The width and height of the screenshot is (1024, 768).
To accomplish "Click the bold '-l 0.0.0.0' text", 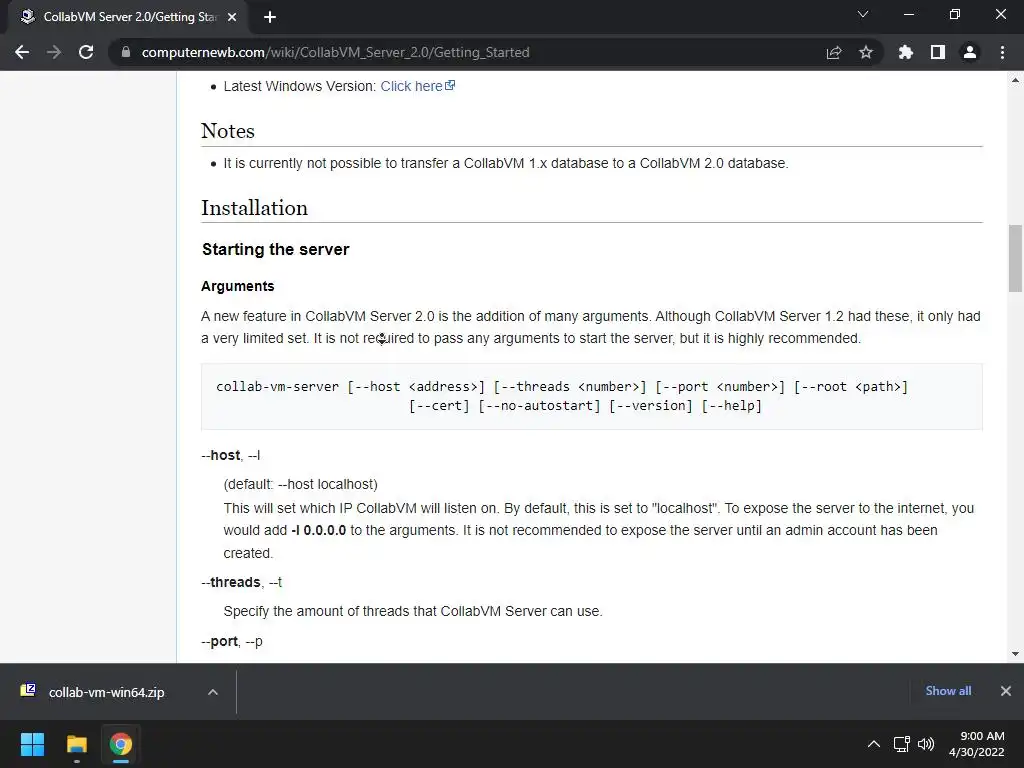I will coord(319,530).
